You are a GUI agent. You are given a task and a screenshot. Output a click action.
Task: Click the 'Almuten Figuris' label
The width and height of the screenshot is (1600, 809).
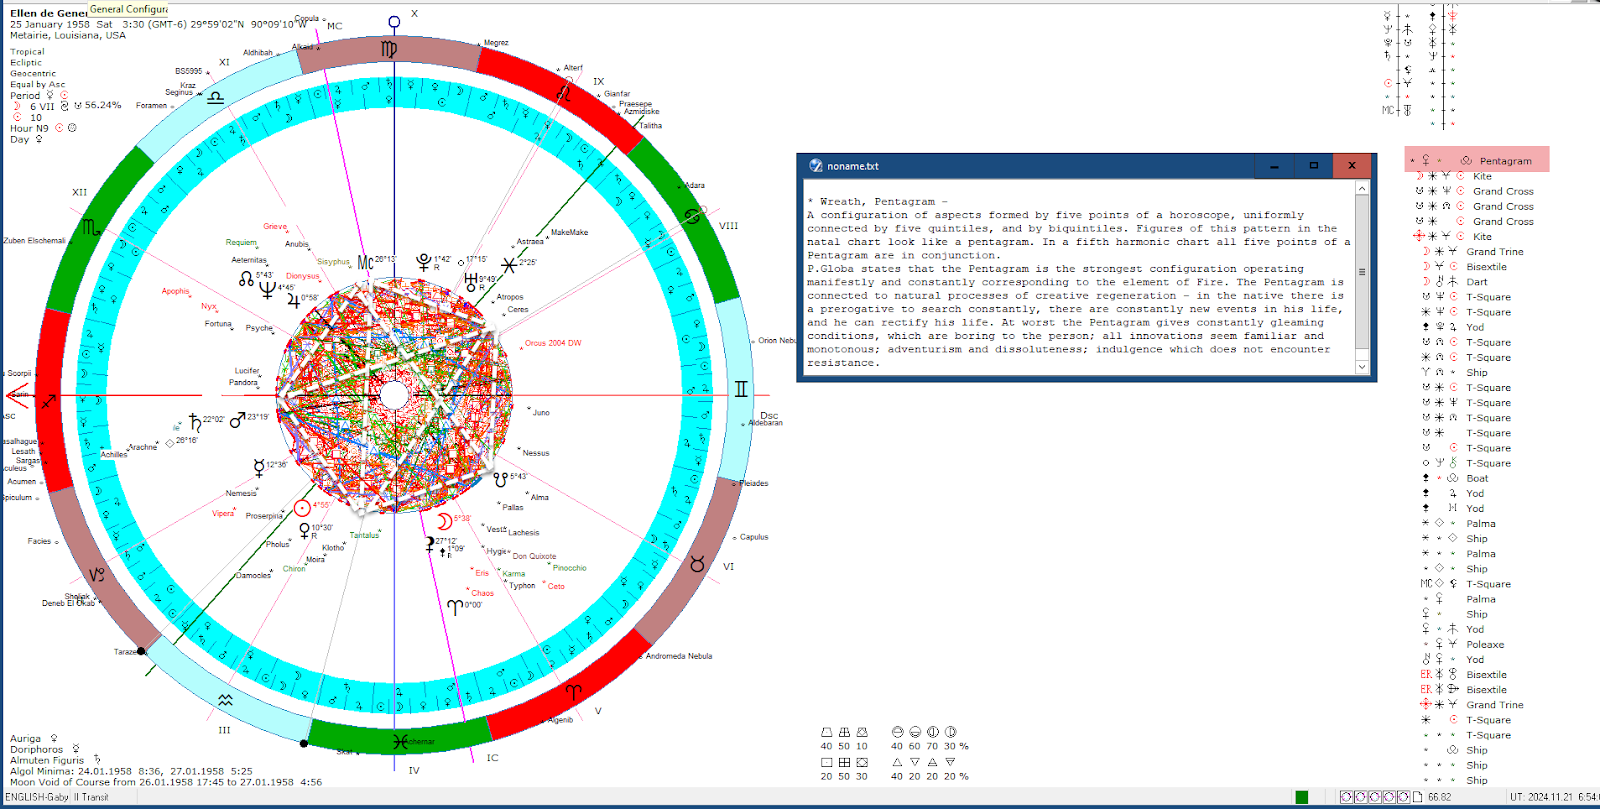point(47,760)
